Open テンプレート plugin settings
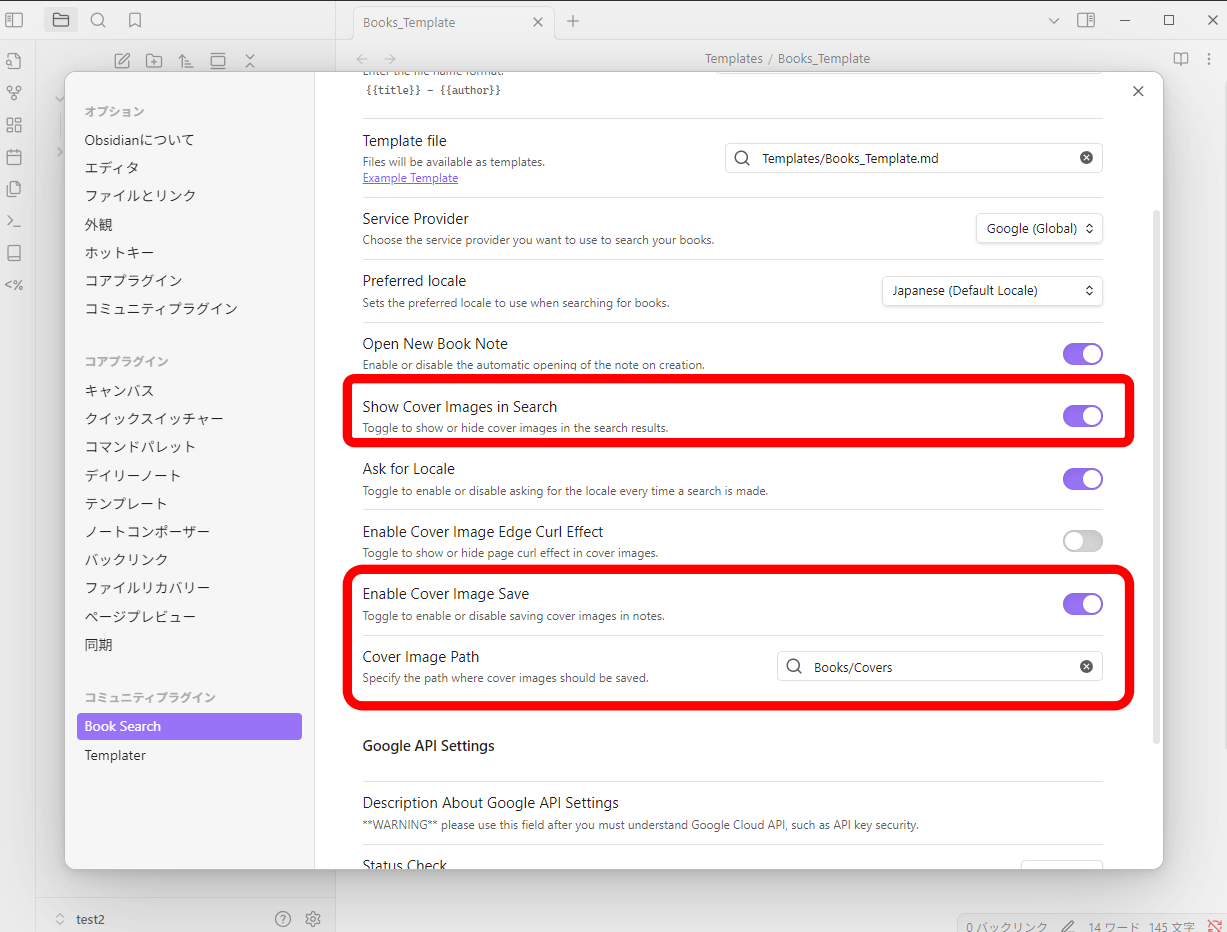This screenshot has height=932, width=1227. (x=126, y=503)
